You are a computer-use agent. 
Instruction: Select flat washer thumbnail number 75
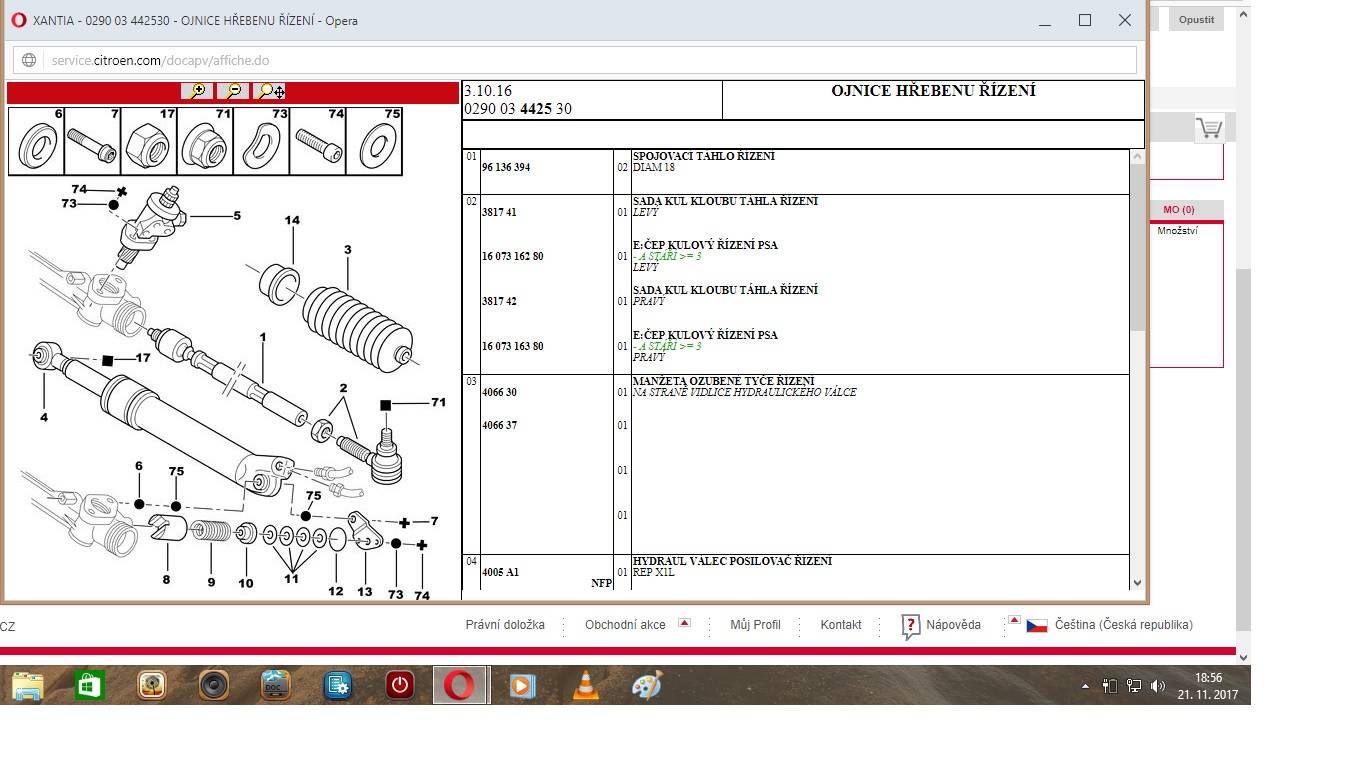coord(374,141)
